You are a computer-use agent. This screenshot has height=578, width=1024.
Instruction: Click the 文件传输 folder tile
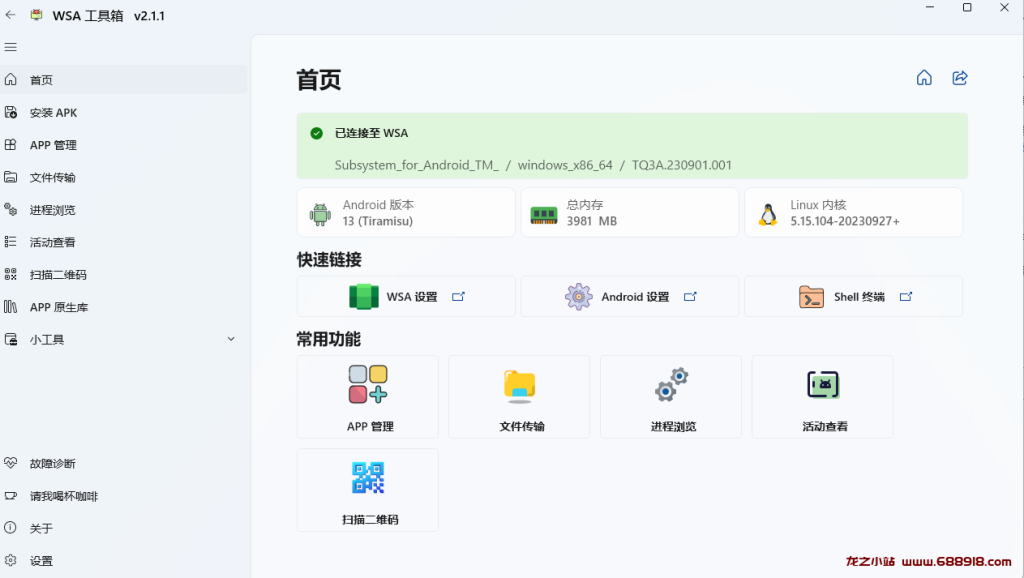tap(519, 397)
